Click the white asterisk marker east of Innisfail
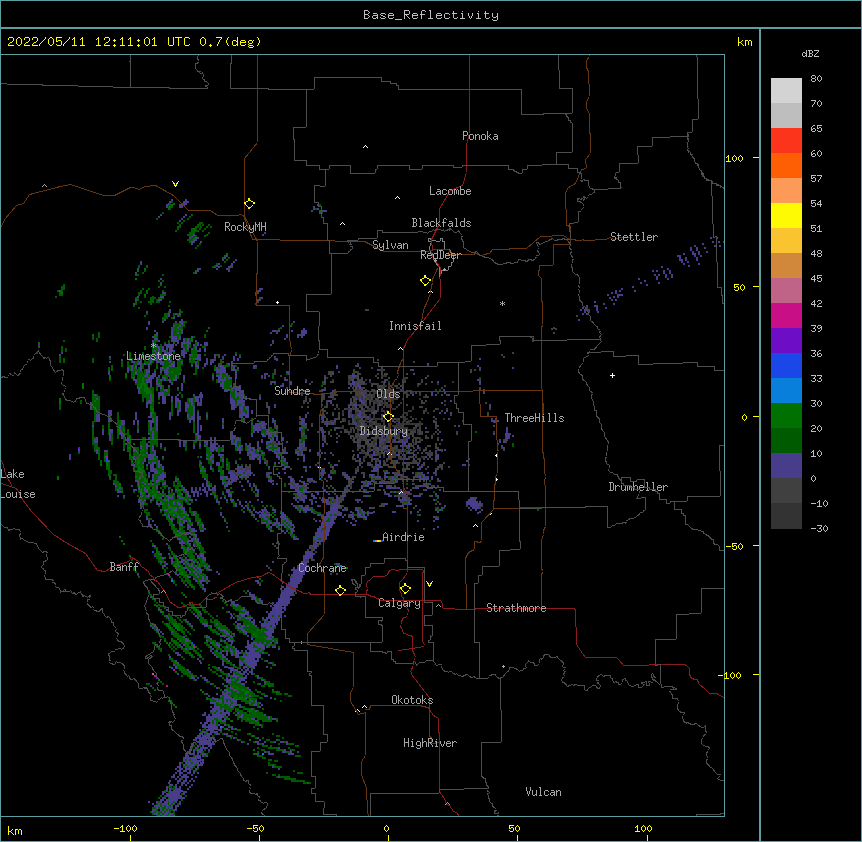The width and height of the screenshot is (862, 842). (502, 304)
